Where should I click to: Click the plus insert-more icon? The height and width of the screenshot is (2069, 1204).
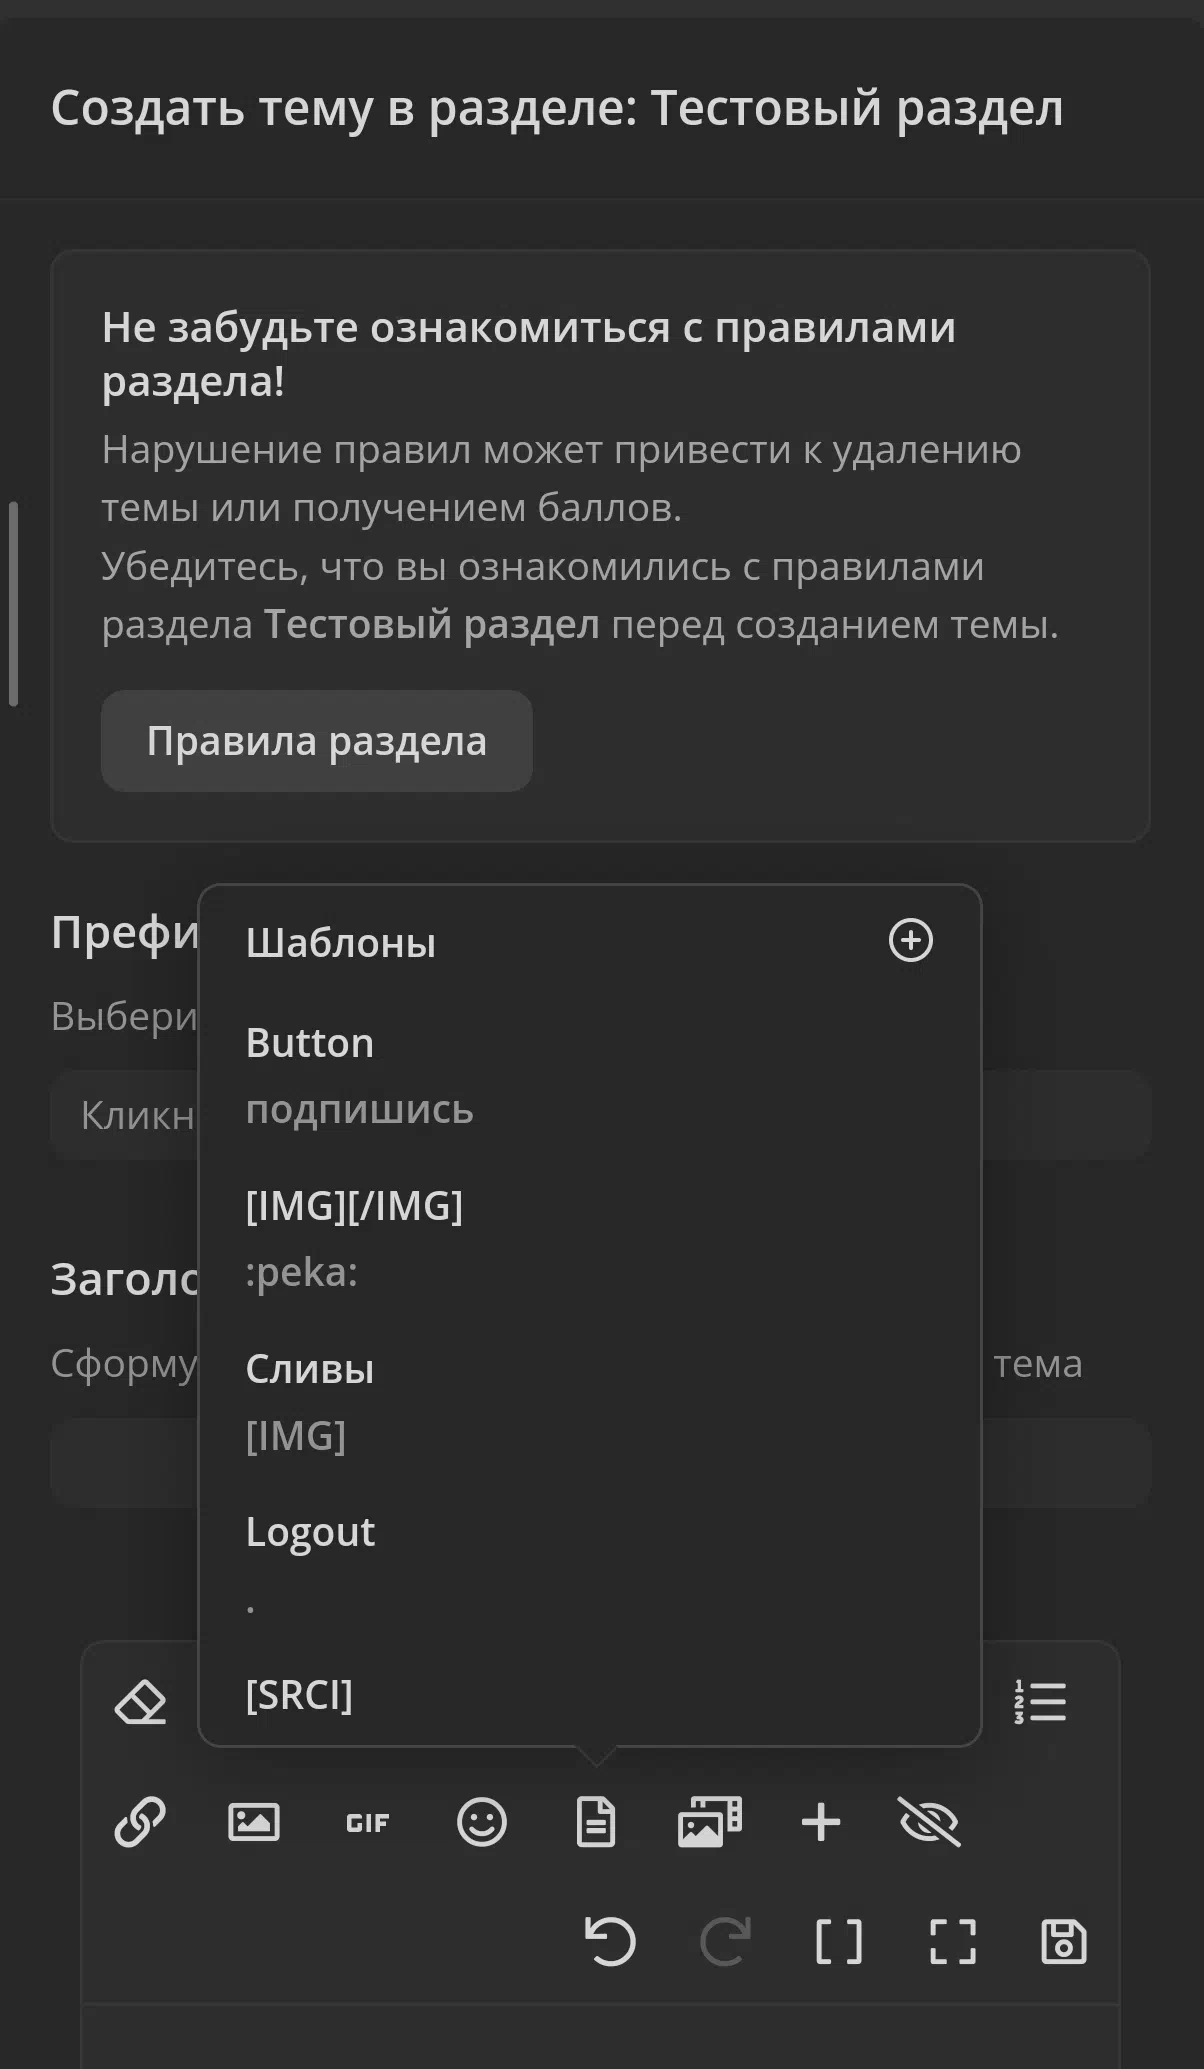pyautogui.click(x=821, y=1822)
